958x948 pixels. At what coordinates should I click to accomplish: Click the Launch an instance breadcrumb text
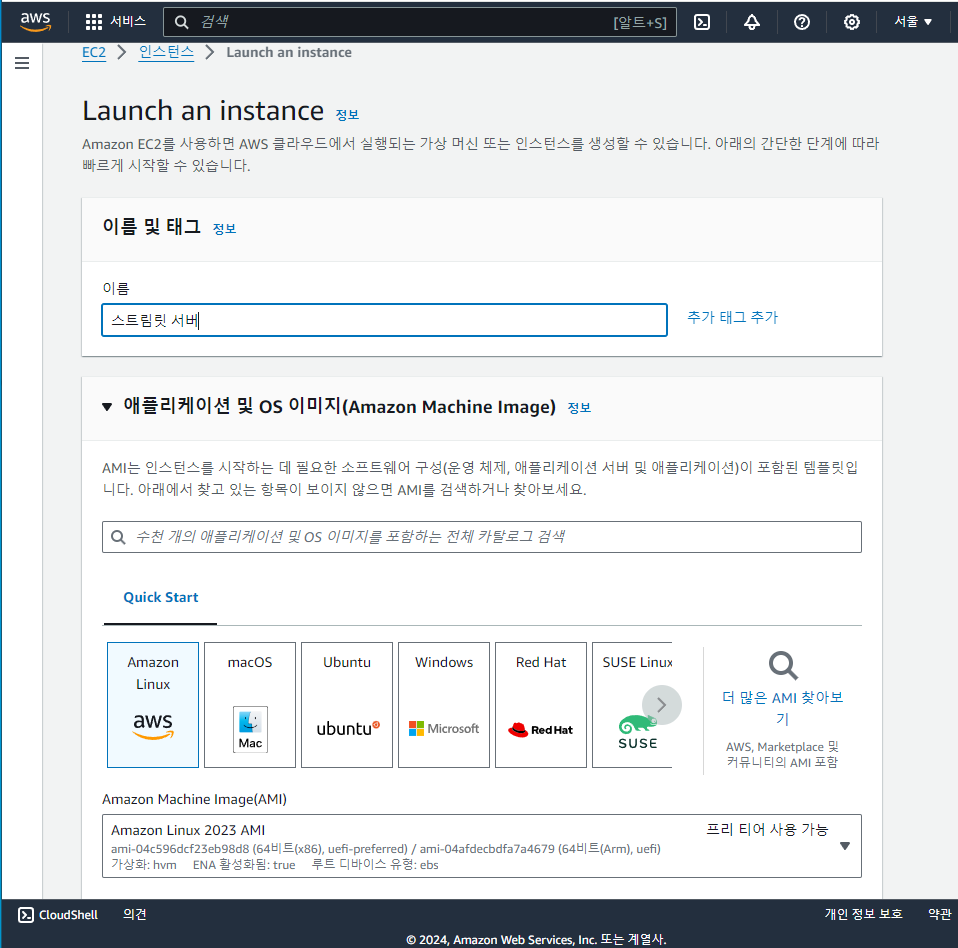click(x=289, y=53)
